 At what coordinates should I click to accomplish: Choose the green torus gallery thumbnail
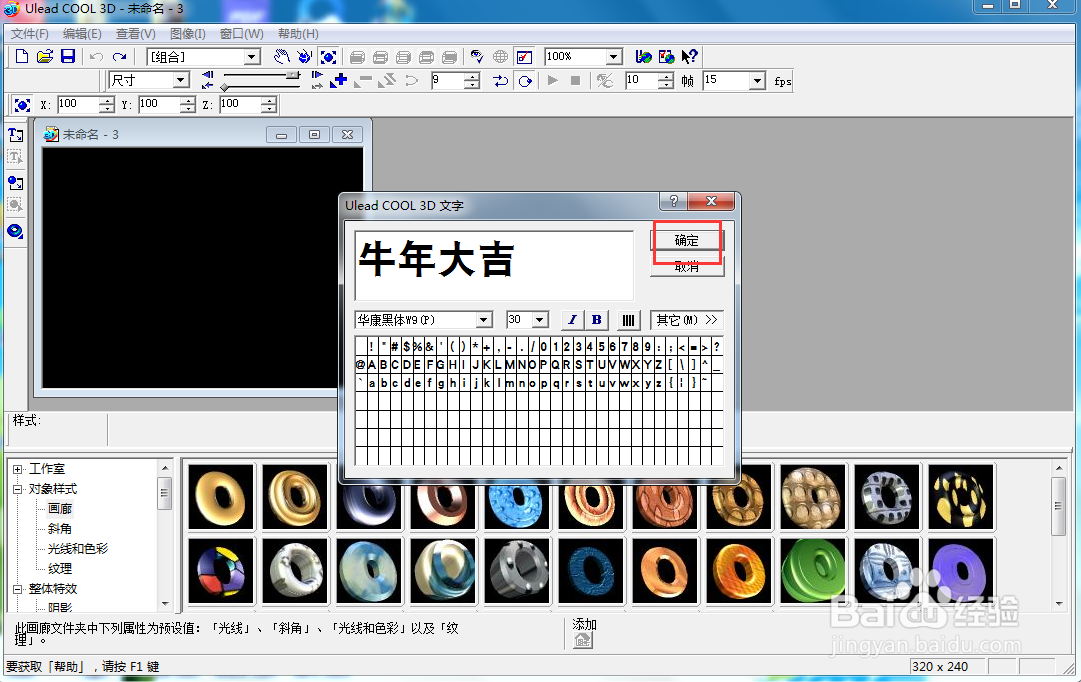(813, 571)
